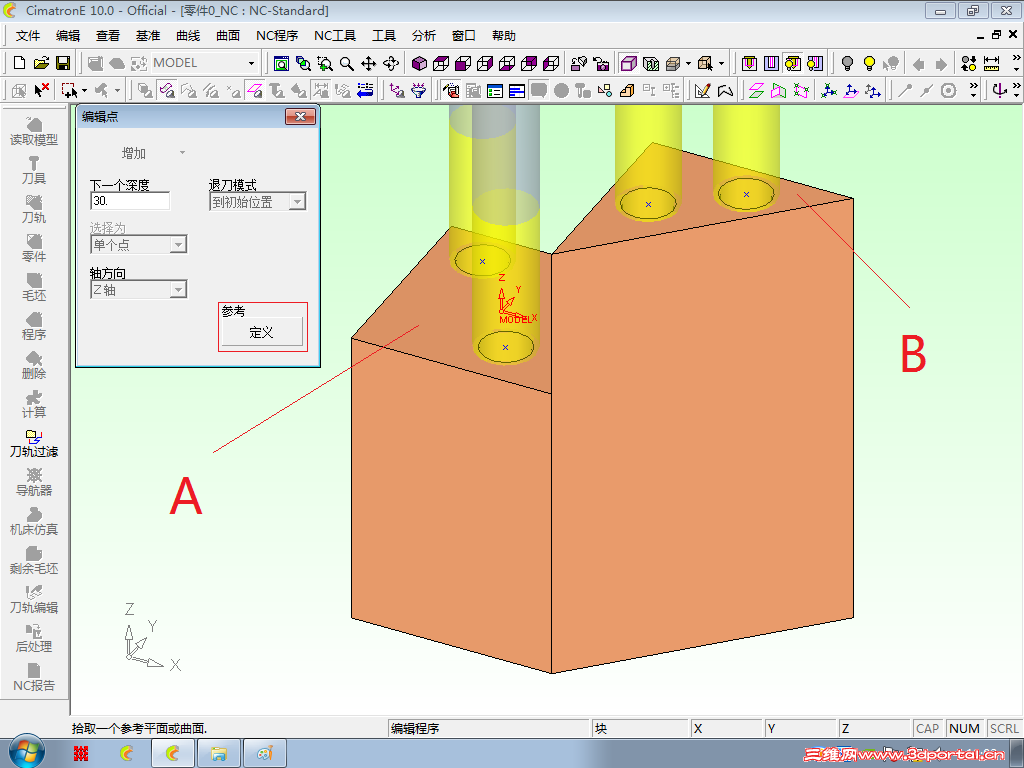Open the 查看 menu

(108, 36)
